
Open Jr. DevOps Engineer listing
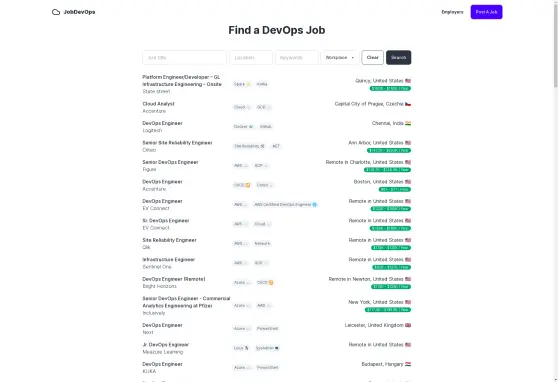click(165, 345)
